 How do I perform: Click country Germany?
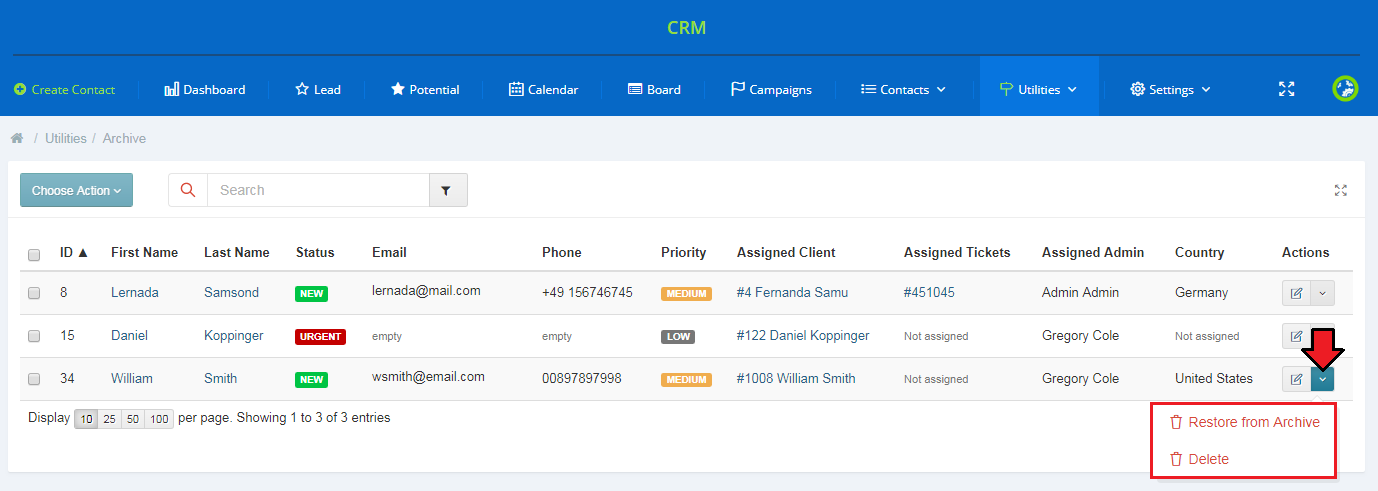[1201, 292]
